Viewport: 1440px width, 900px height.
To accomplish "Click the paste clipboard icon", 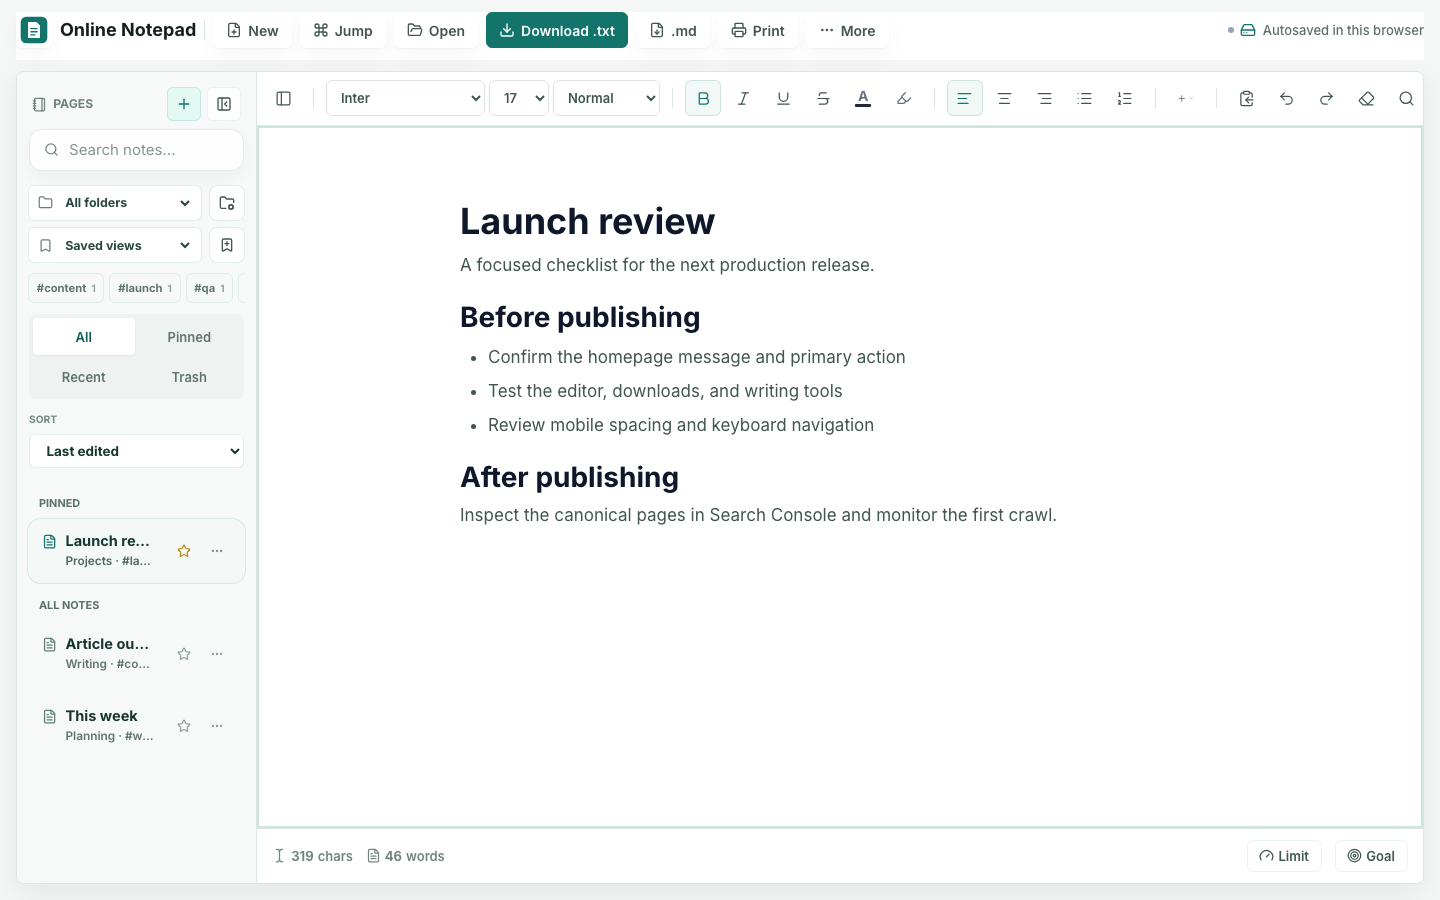I will click(1247, 98).
